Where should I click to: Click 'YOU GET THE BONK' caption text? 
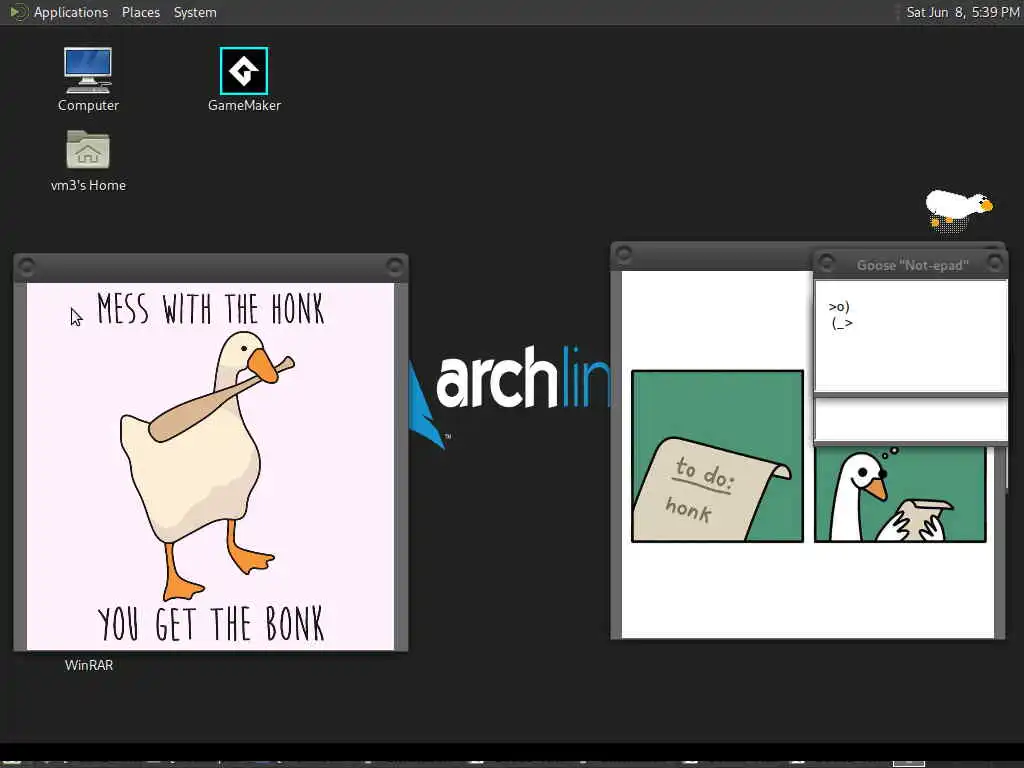click(210, 624)
